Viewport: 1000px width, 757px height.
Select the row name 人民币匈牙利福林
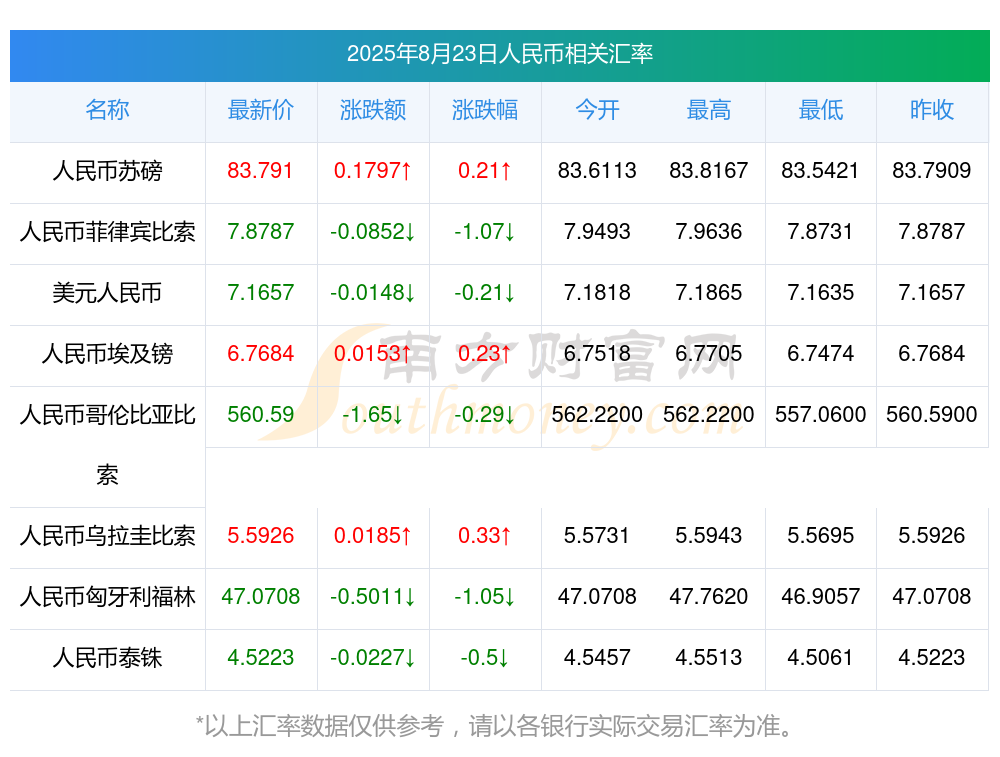(107, 597)
